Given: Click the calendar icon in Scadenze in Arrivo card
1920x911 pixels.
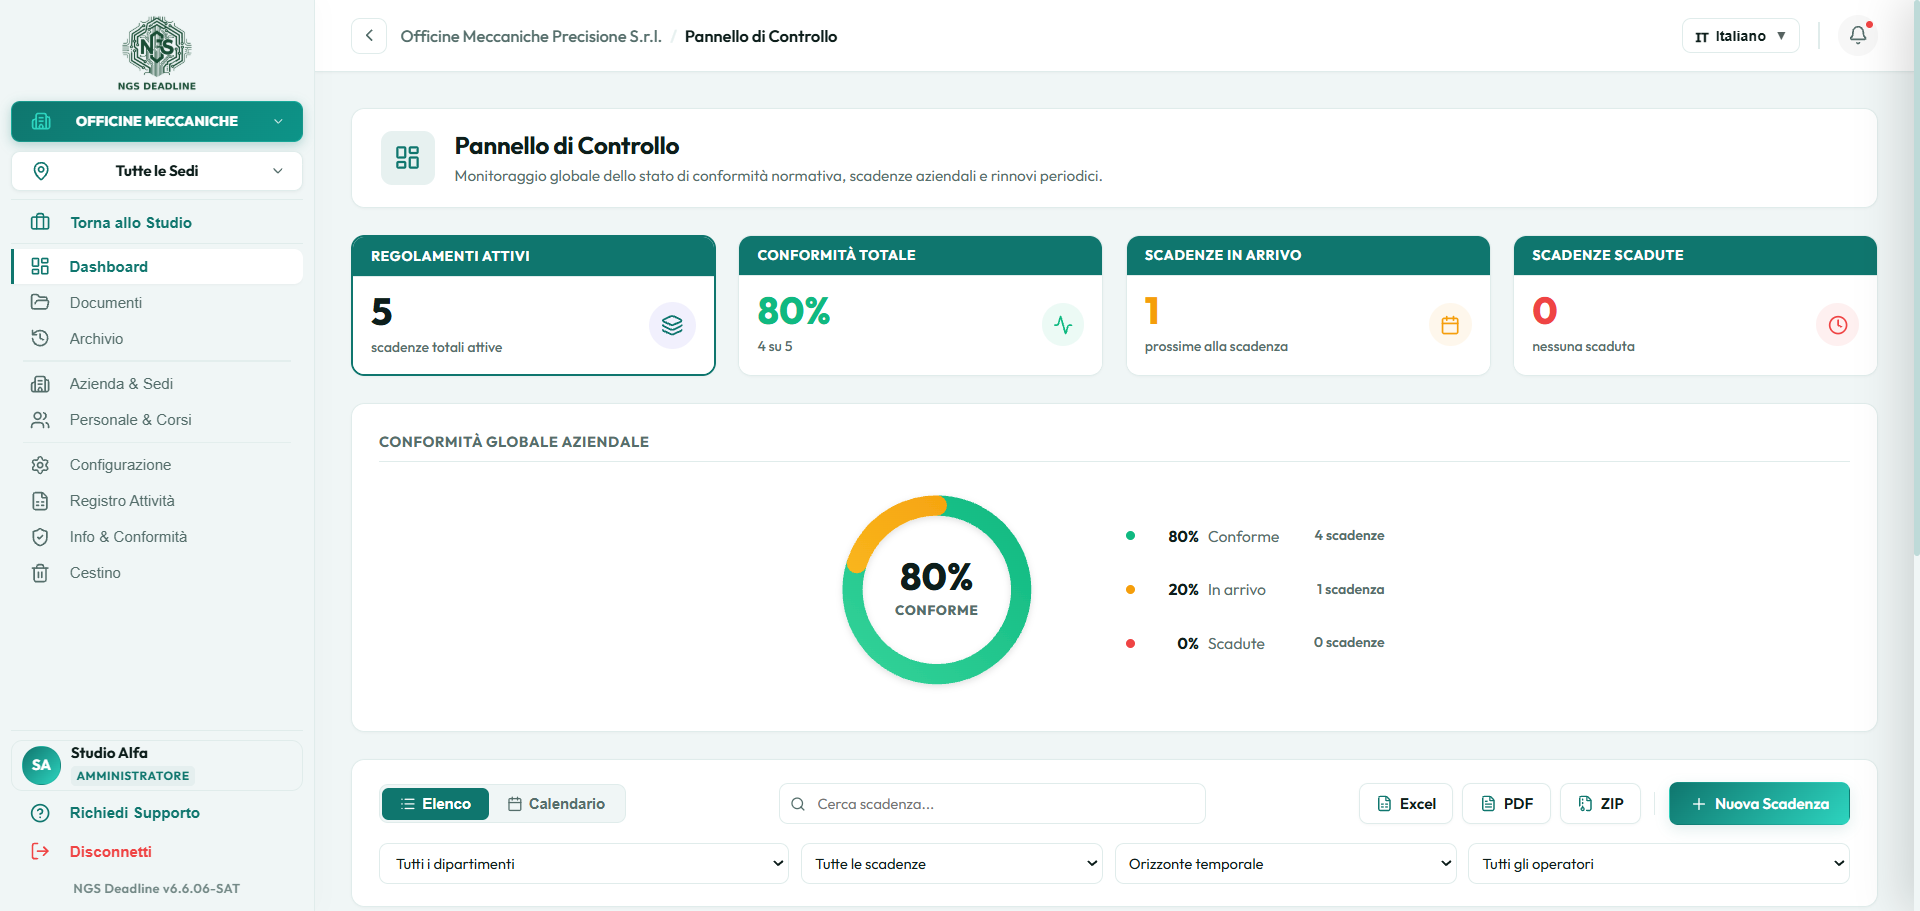Looking at the screenshot, I should pos(1450,325).
